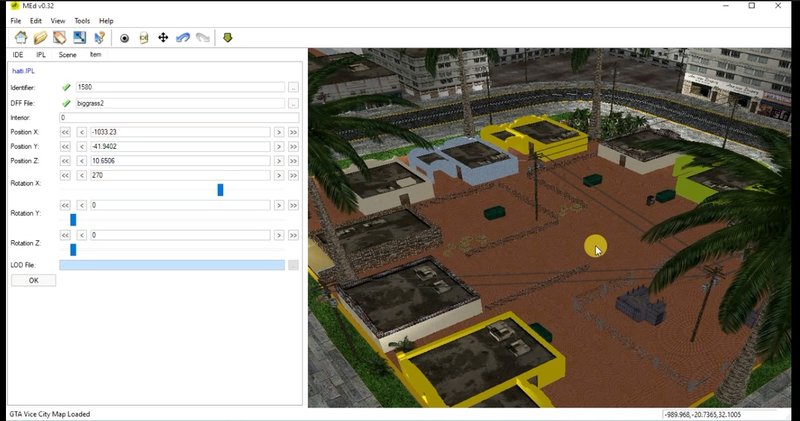Click the Rotation Z value field

[x=180, y=235]
